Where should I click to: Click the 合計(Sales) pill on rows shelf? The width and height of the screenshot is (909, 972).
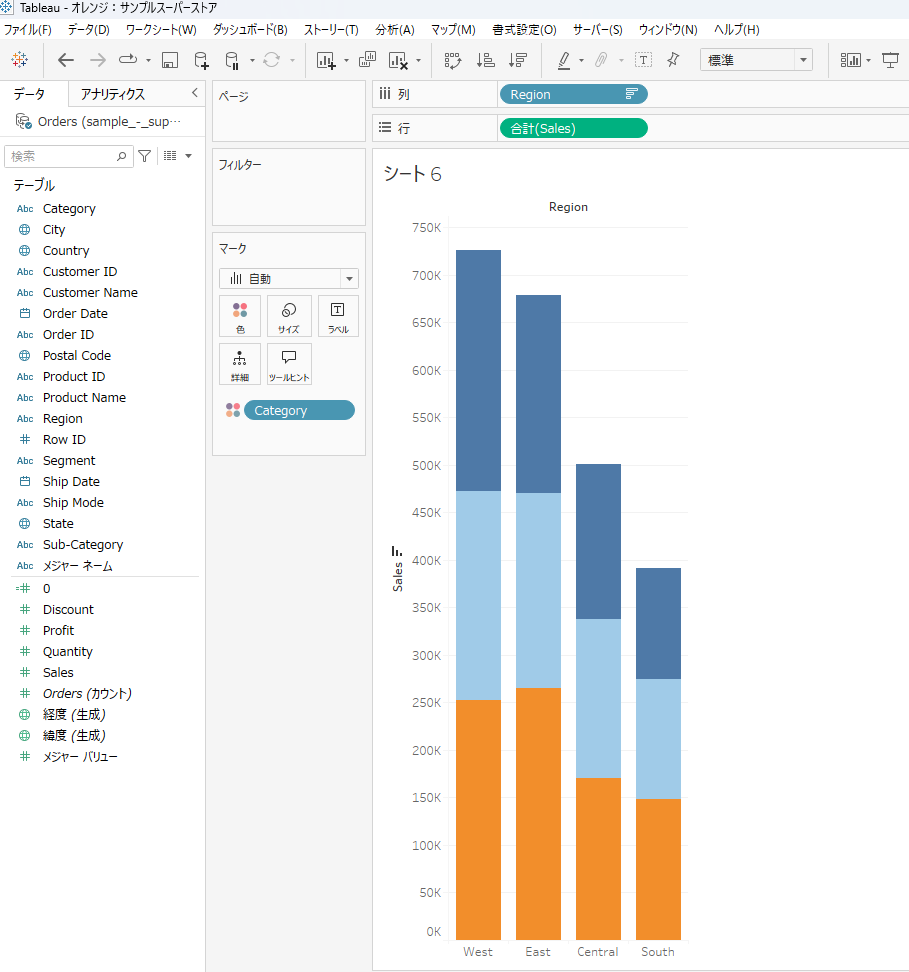(x=572, y=128)
